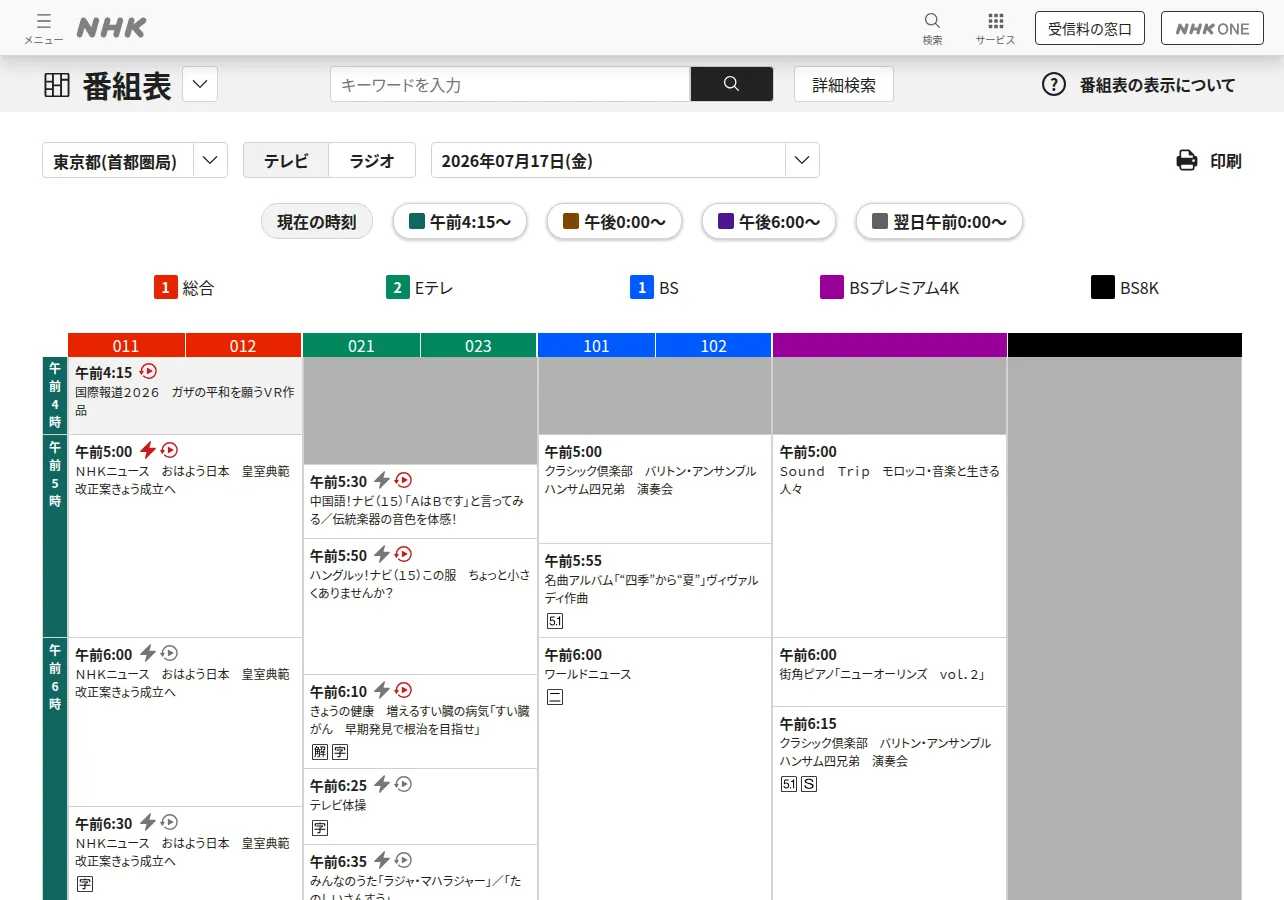The width and height of the screenshot is (1284, 900).
Task: Click the 番組表 grid icon beside the title
Action: [57, 85]
